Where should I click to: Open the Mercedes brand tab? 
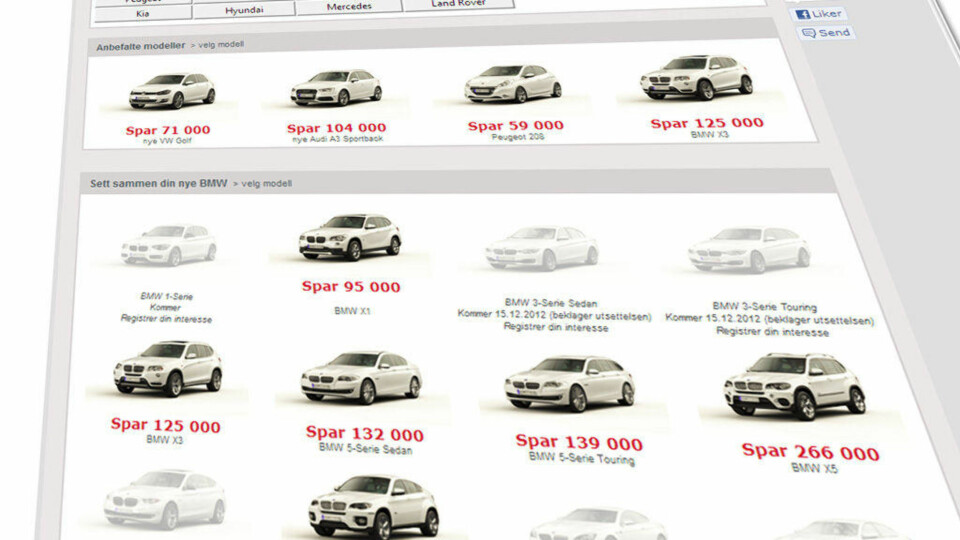pos(349,7)
